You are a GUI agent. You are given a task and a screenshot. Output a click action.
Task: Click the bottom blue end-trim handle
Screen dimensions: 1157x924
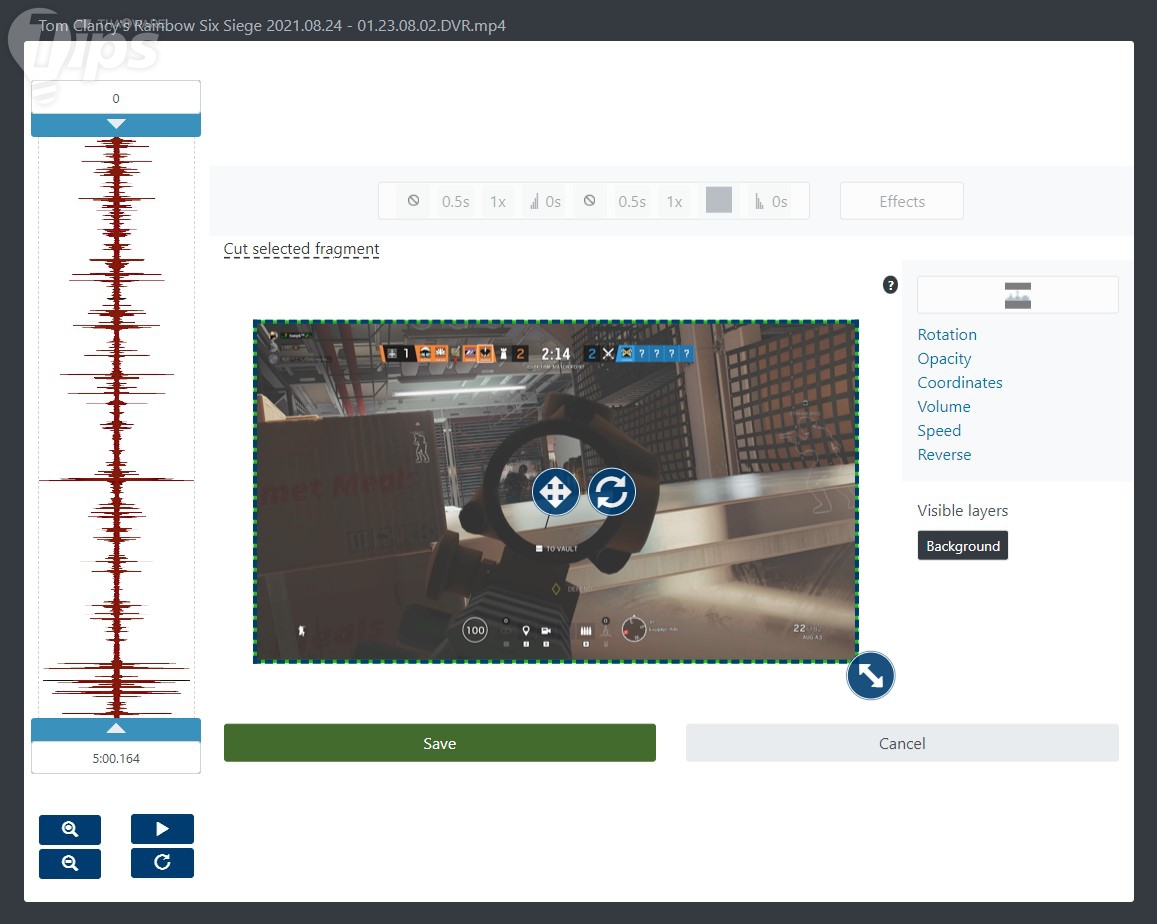tap(116, 729)
